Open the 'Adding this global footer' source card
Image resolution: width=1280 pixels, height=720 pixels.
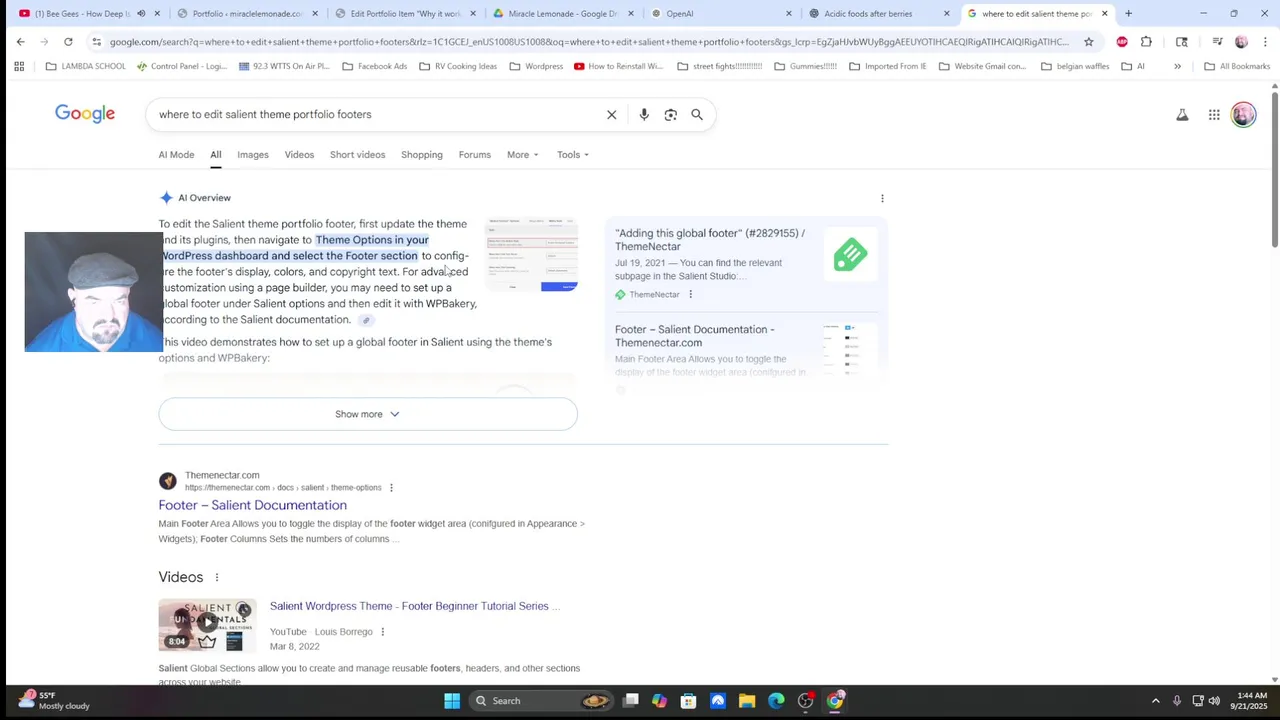pyautogui.click(x=745, y=264)
